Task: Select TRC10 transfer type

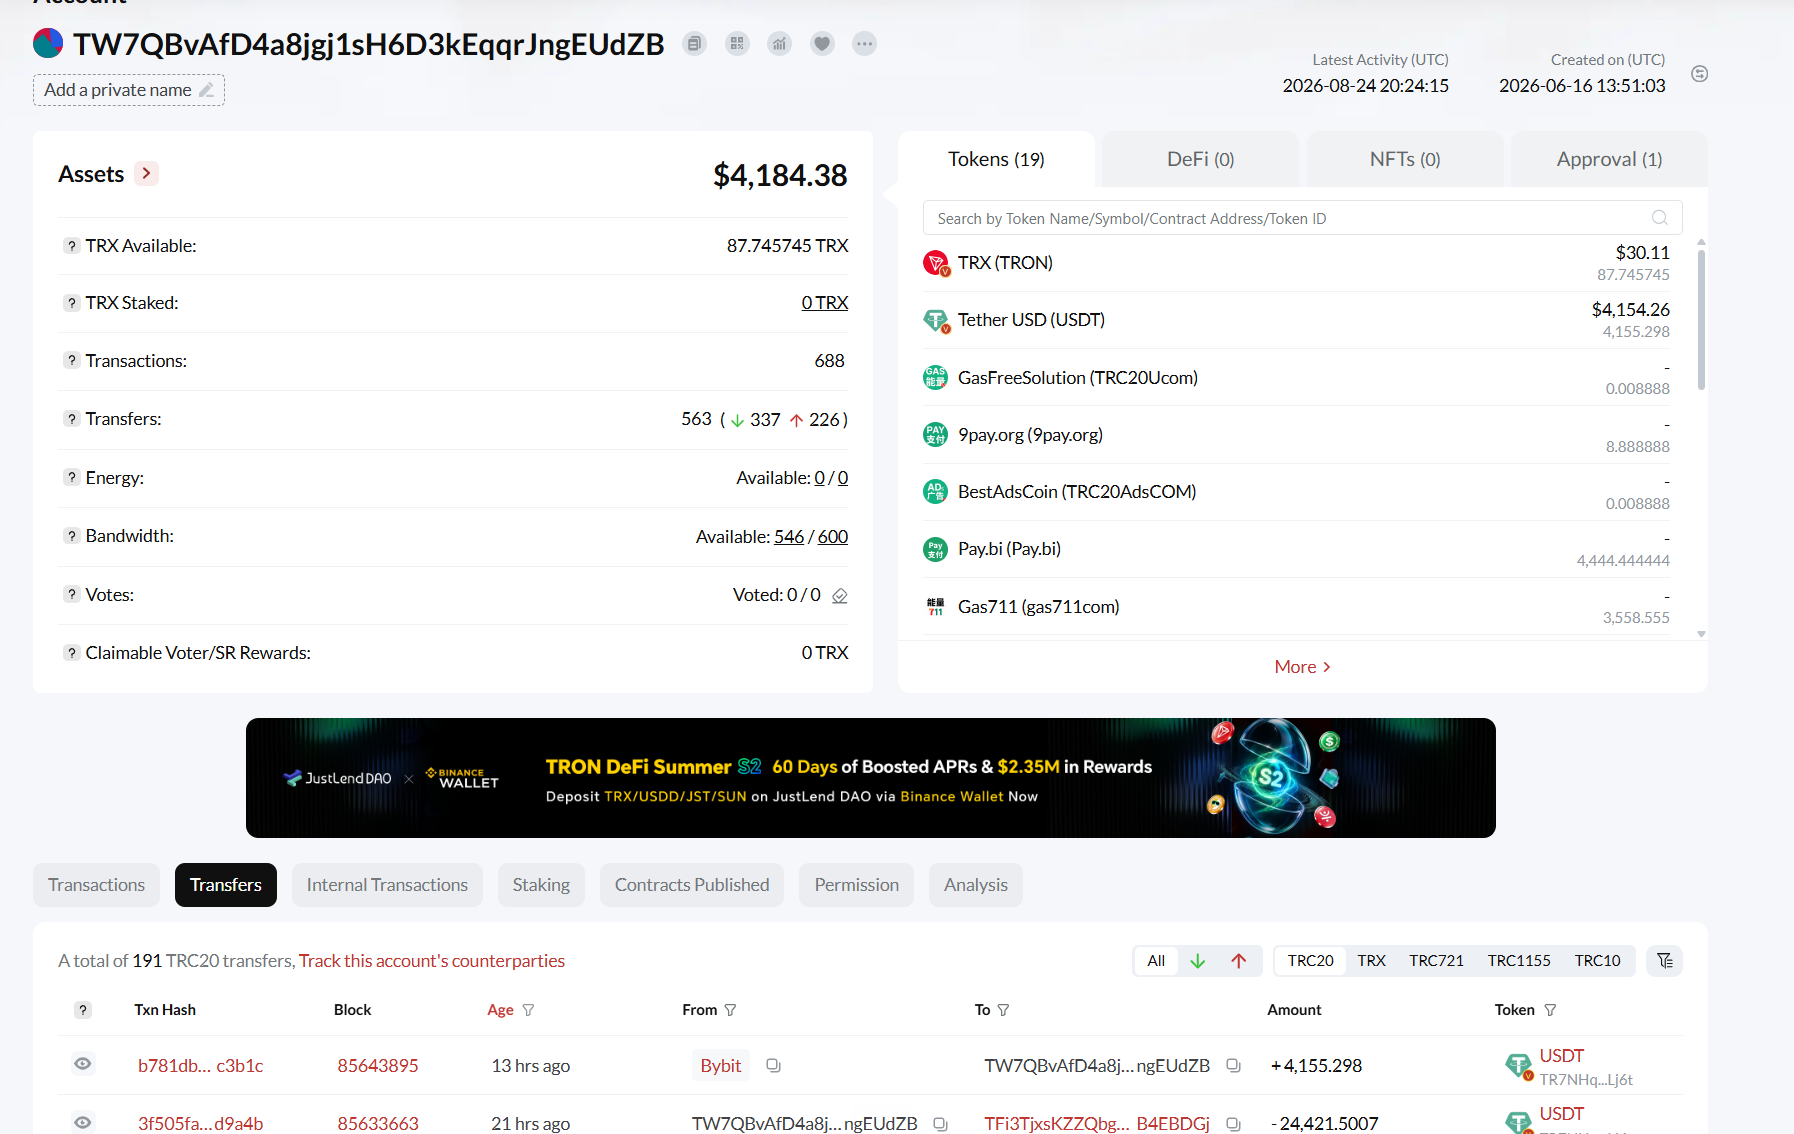Action: pyautogui.click(x=1597, y=961)
